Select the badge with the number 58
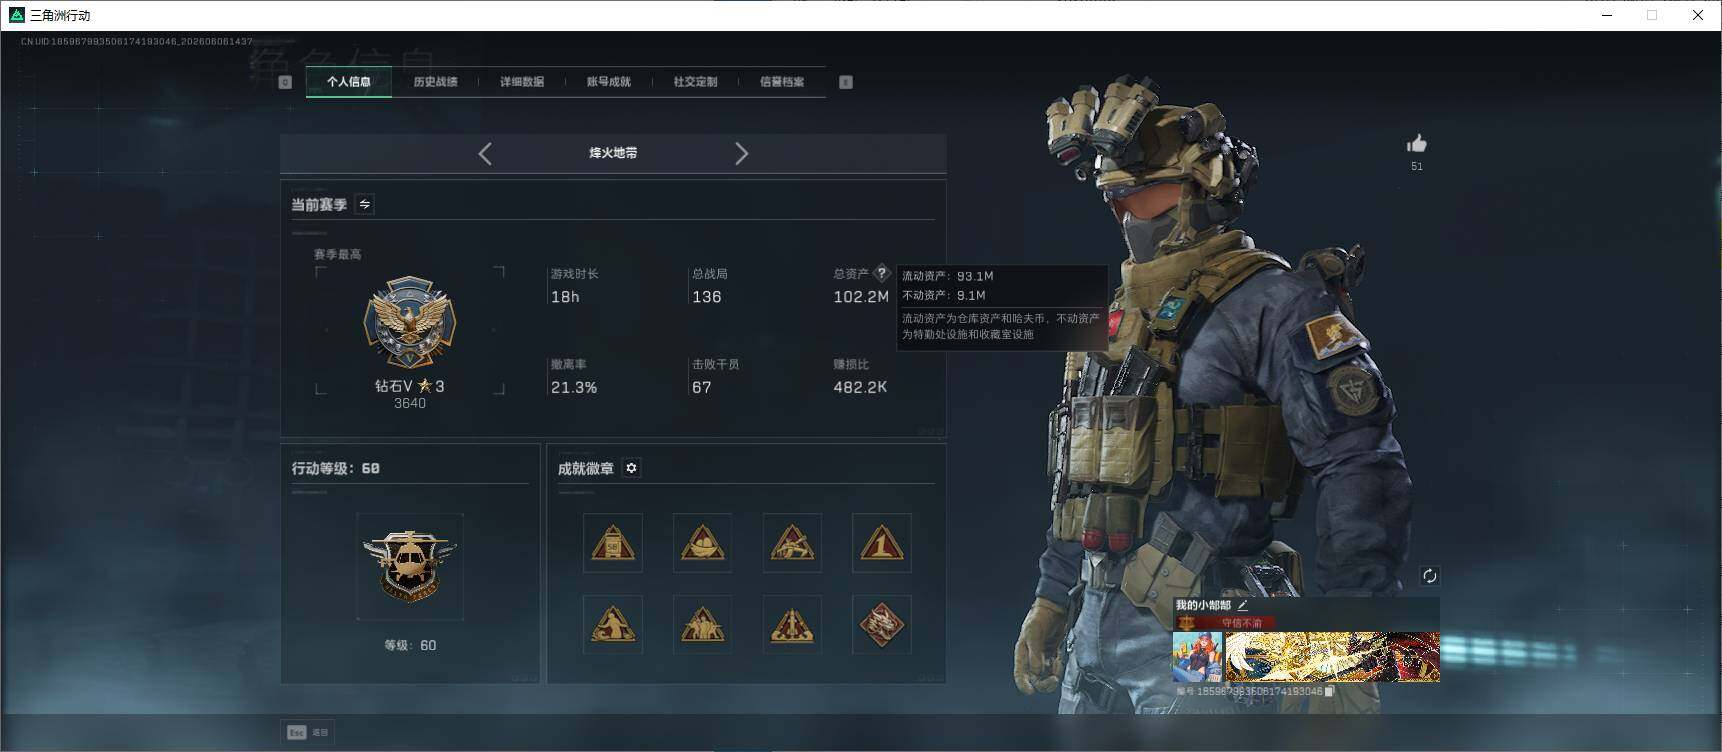Screen dimensions: 1722x752 (x=613, y=543)
